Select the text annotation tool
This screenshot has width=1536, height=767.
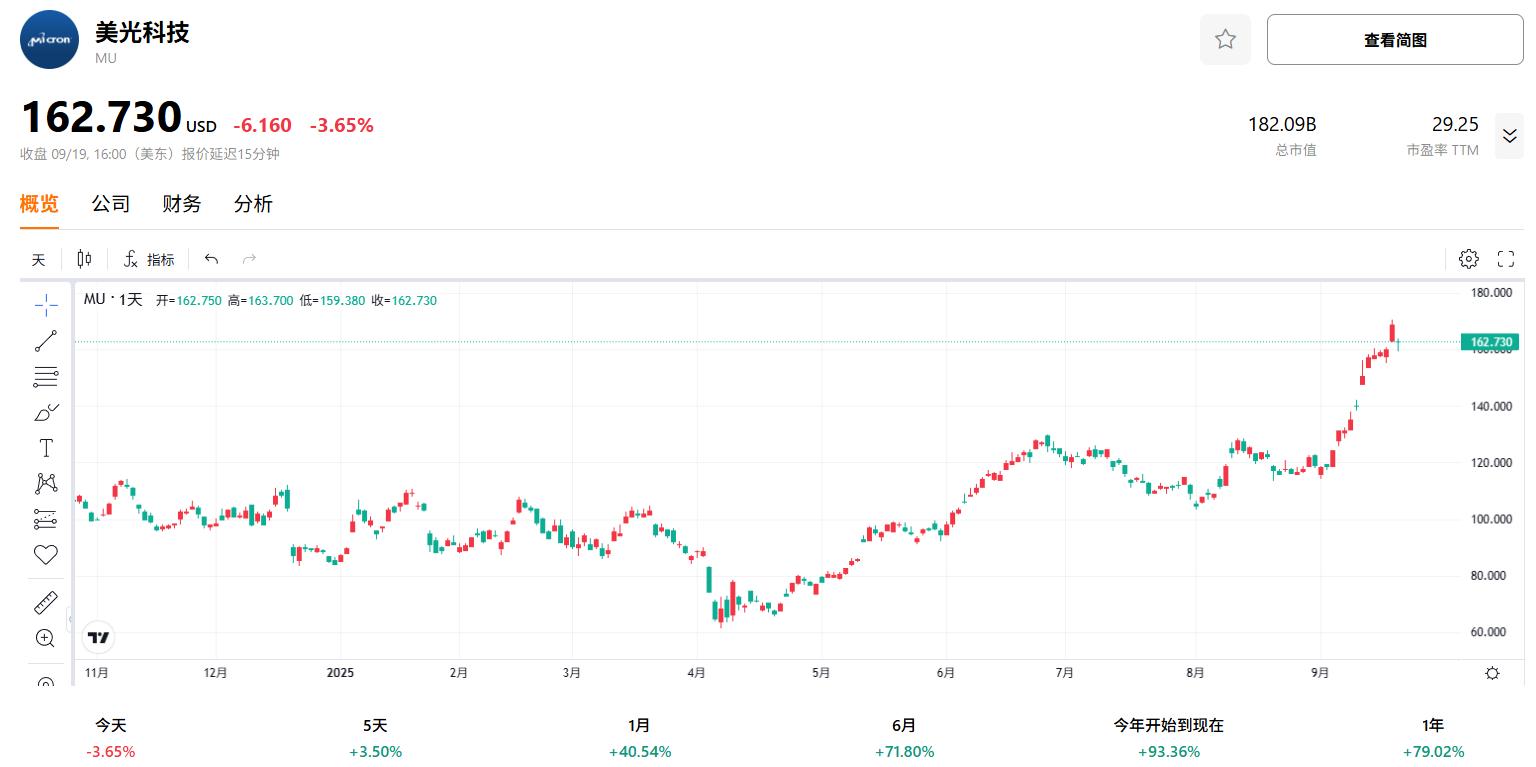coord(45,447)
